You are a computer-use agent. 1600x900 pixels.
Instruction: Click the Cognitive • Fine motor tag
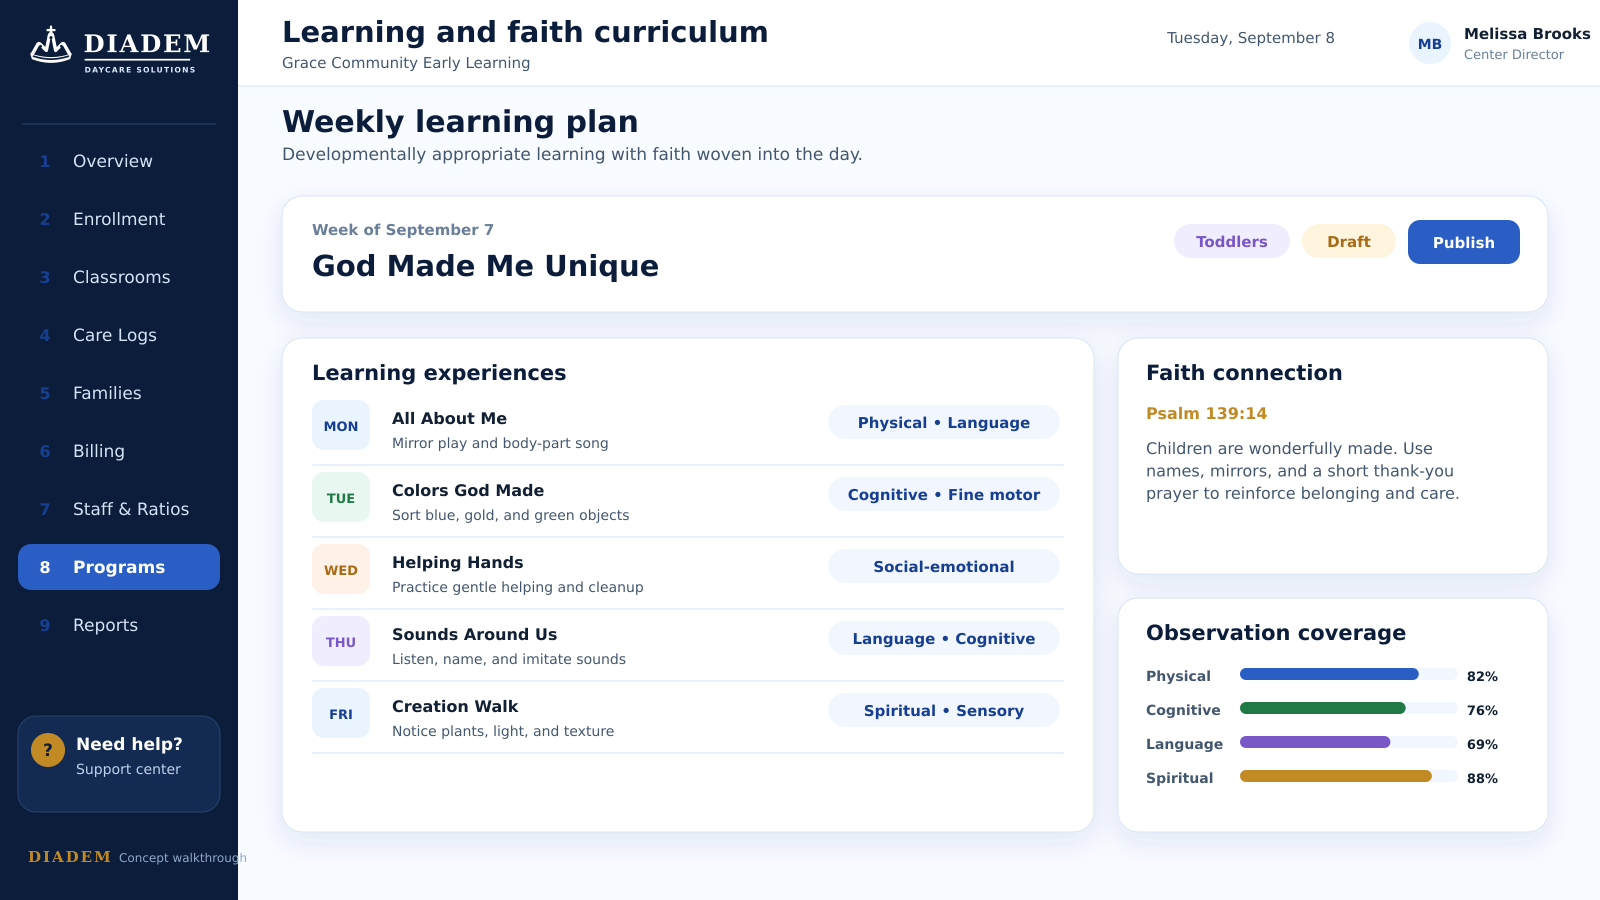tap(944, 494)
